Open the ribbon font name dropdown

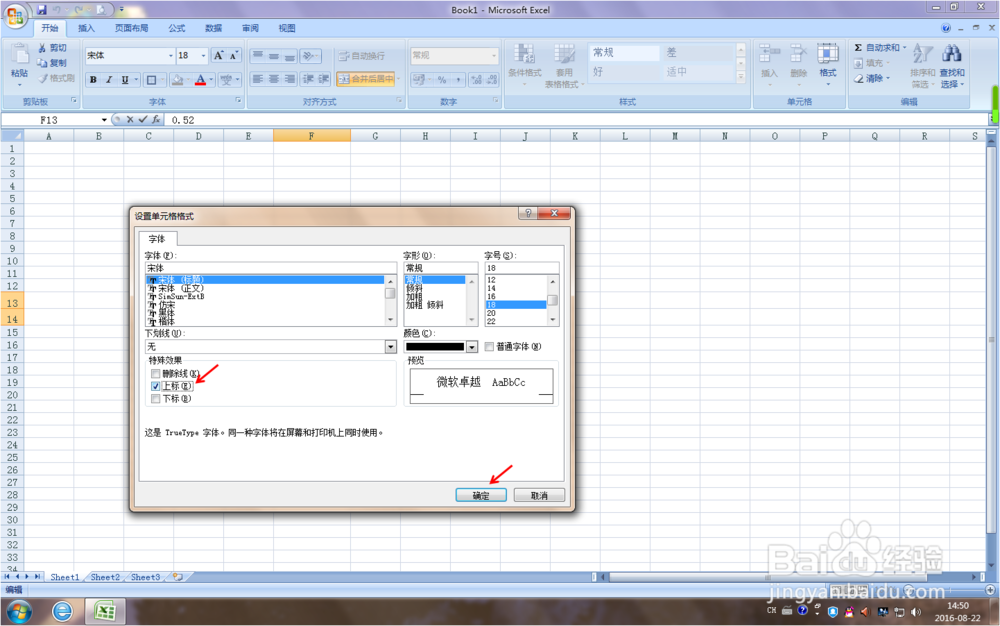pyautogui.click(x=170, y=56)
